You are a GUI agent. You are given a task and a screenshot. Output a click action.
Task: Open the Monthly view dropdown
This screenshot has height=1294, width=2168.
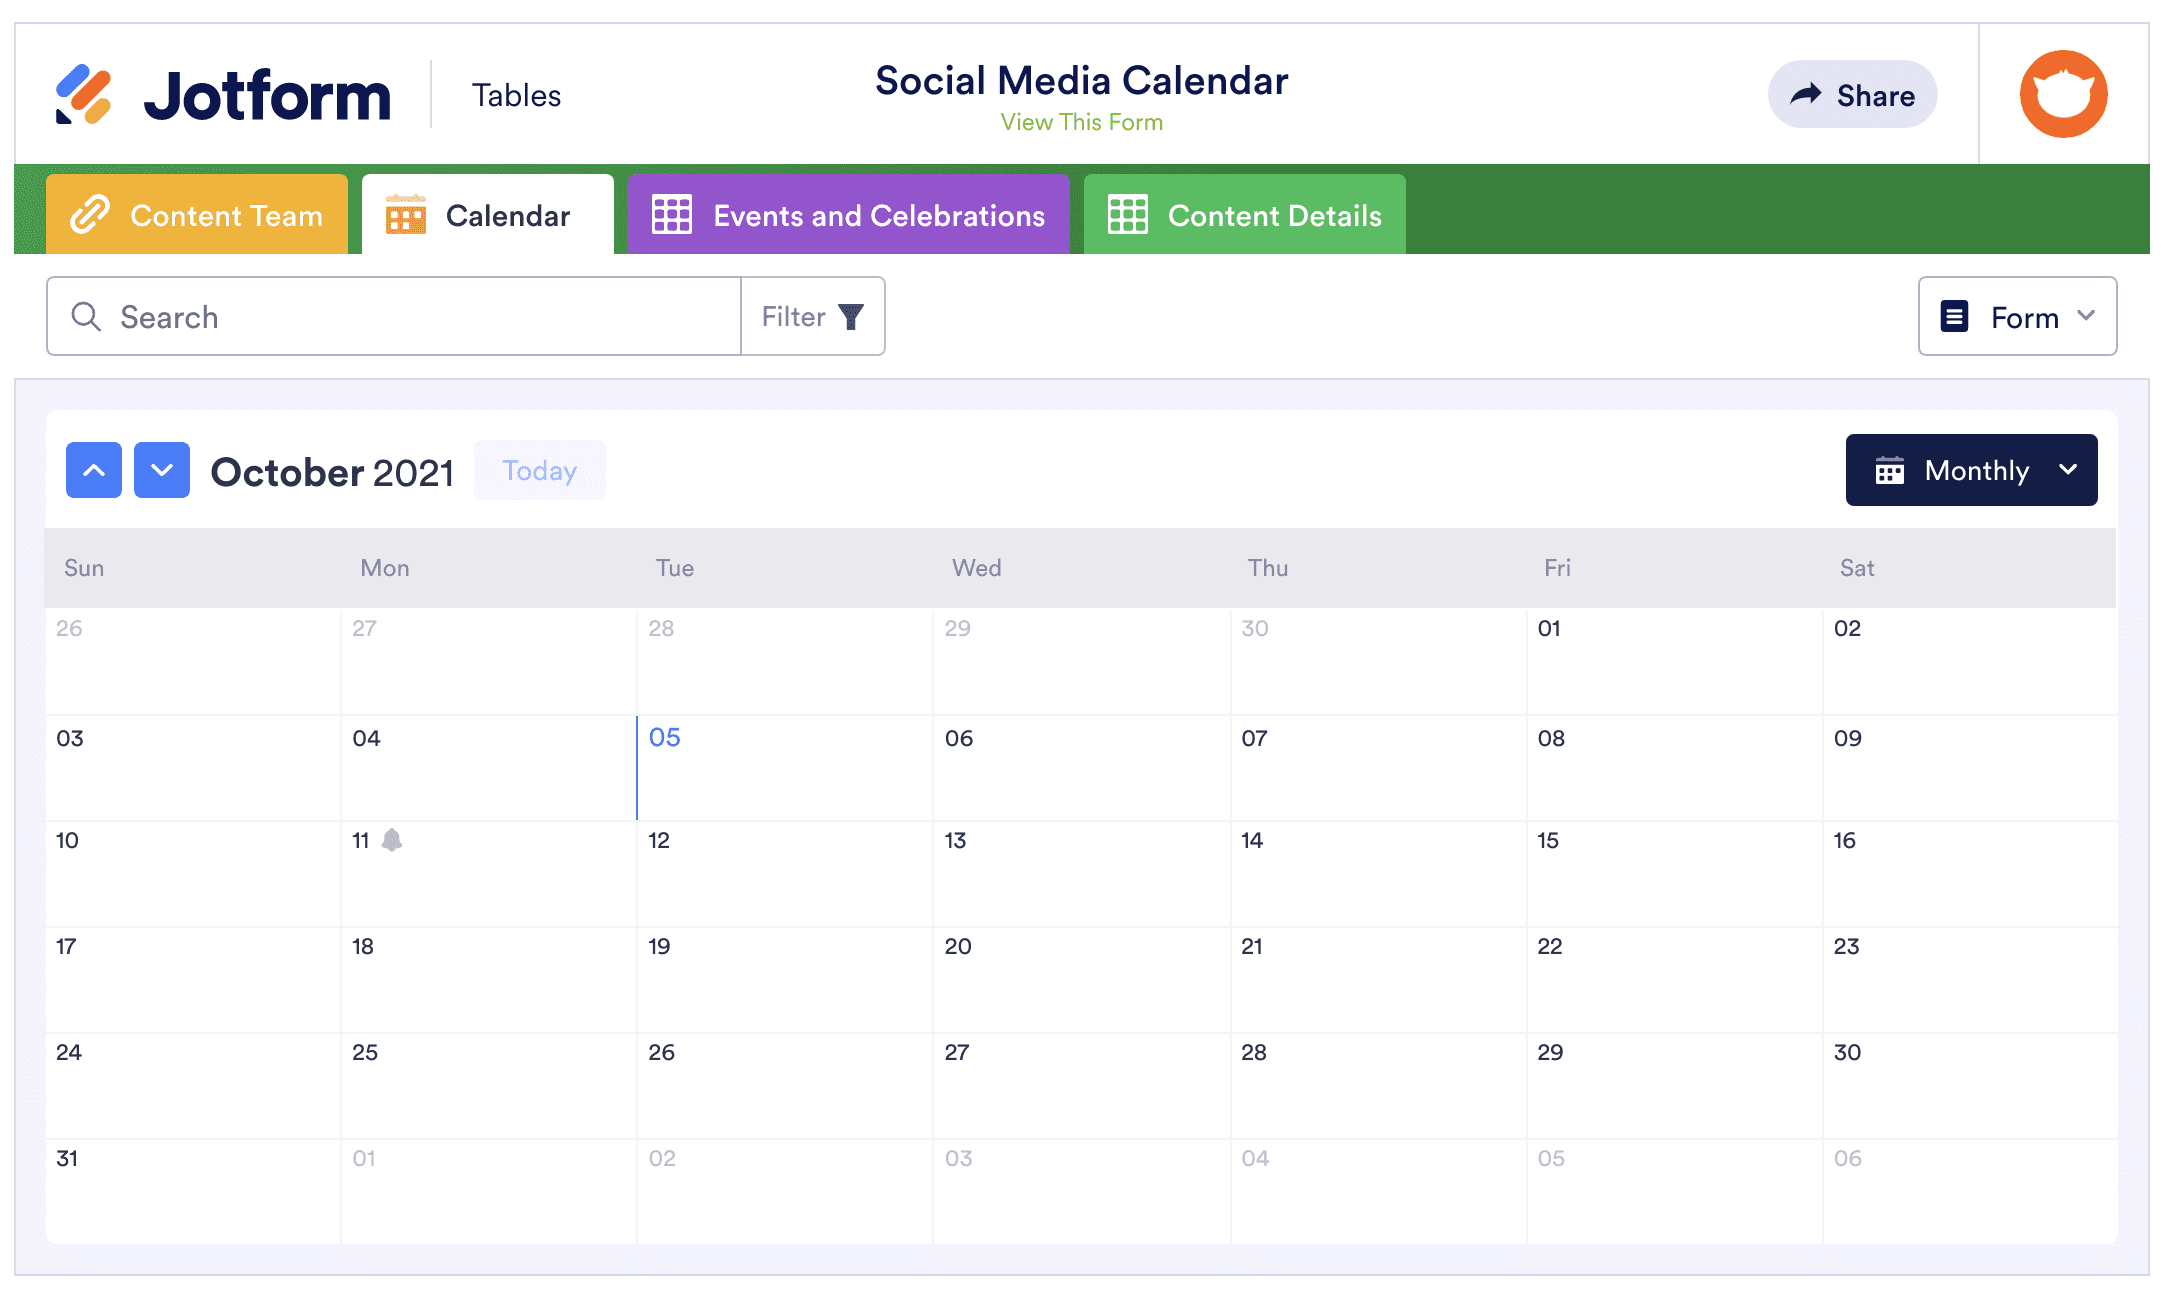1970,470
